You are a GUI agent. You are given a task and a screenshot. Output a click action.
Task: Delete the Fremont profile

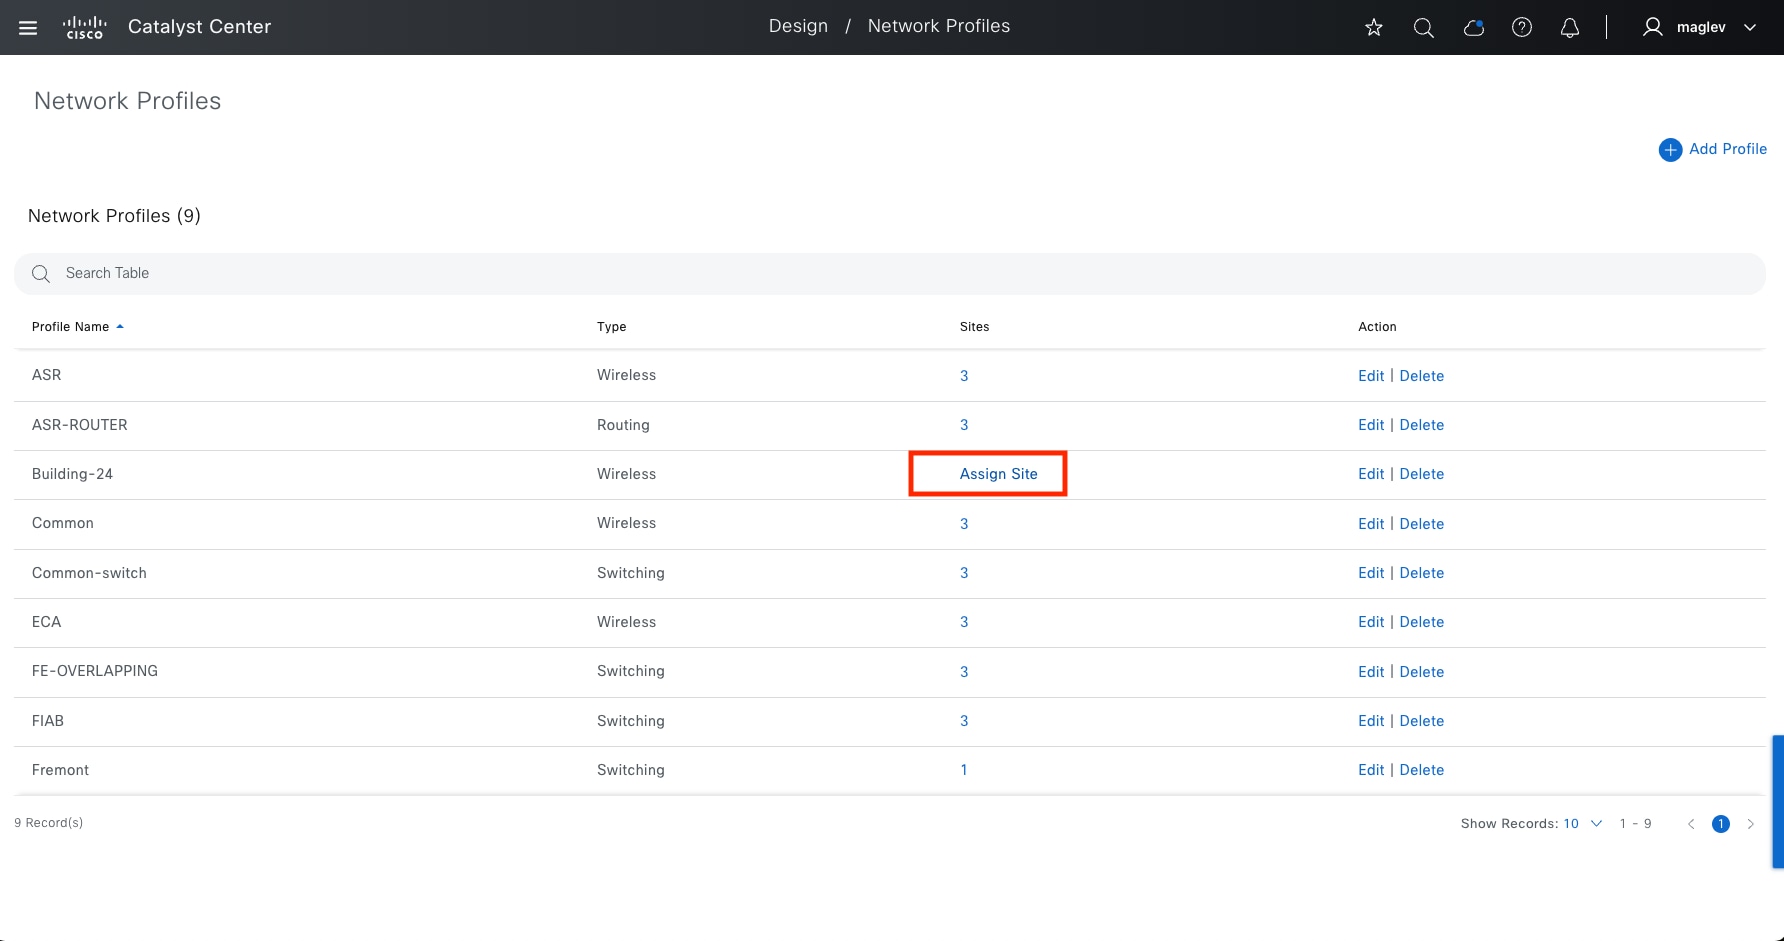point(1421,770)
